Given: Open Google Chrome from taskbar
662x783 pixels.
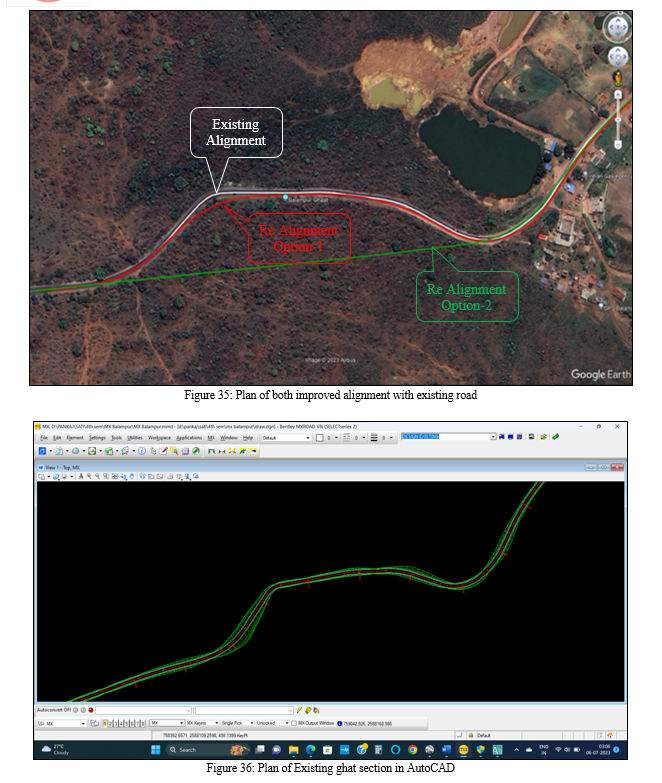Looking at the screenshot, I should tap(412, 750).
